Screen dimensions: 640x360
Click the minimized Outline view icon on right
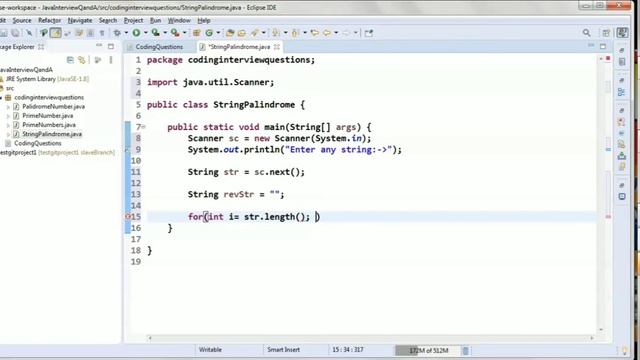click(621, 92)
